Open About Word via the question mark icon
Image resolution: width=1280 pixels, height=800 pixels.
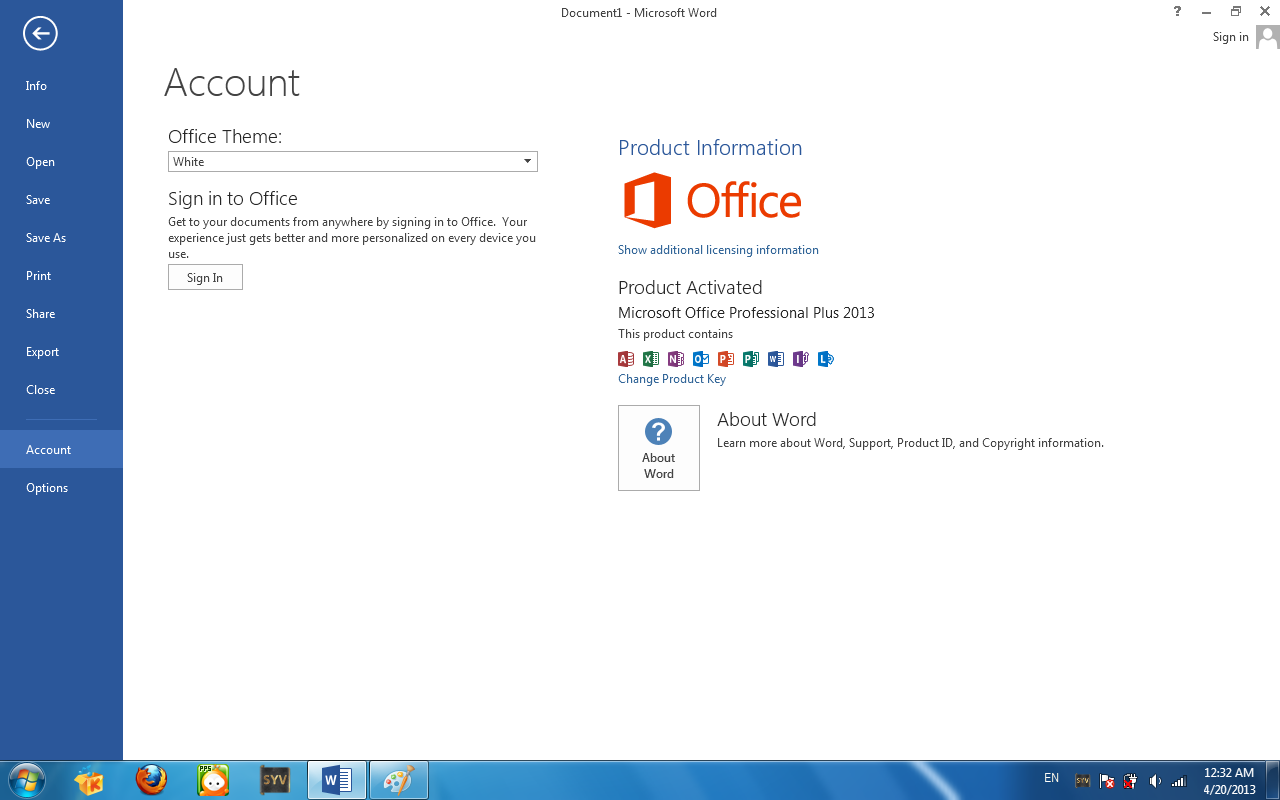658,447
